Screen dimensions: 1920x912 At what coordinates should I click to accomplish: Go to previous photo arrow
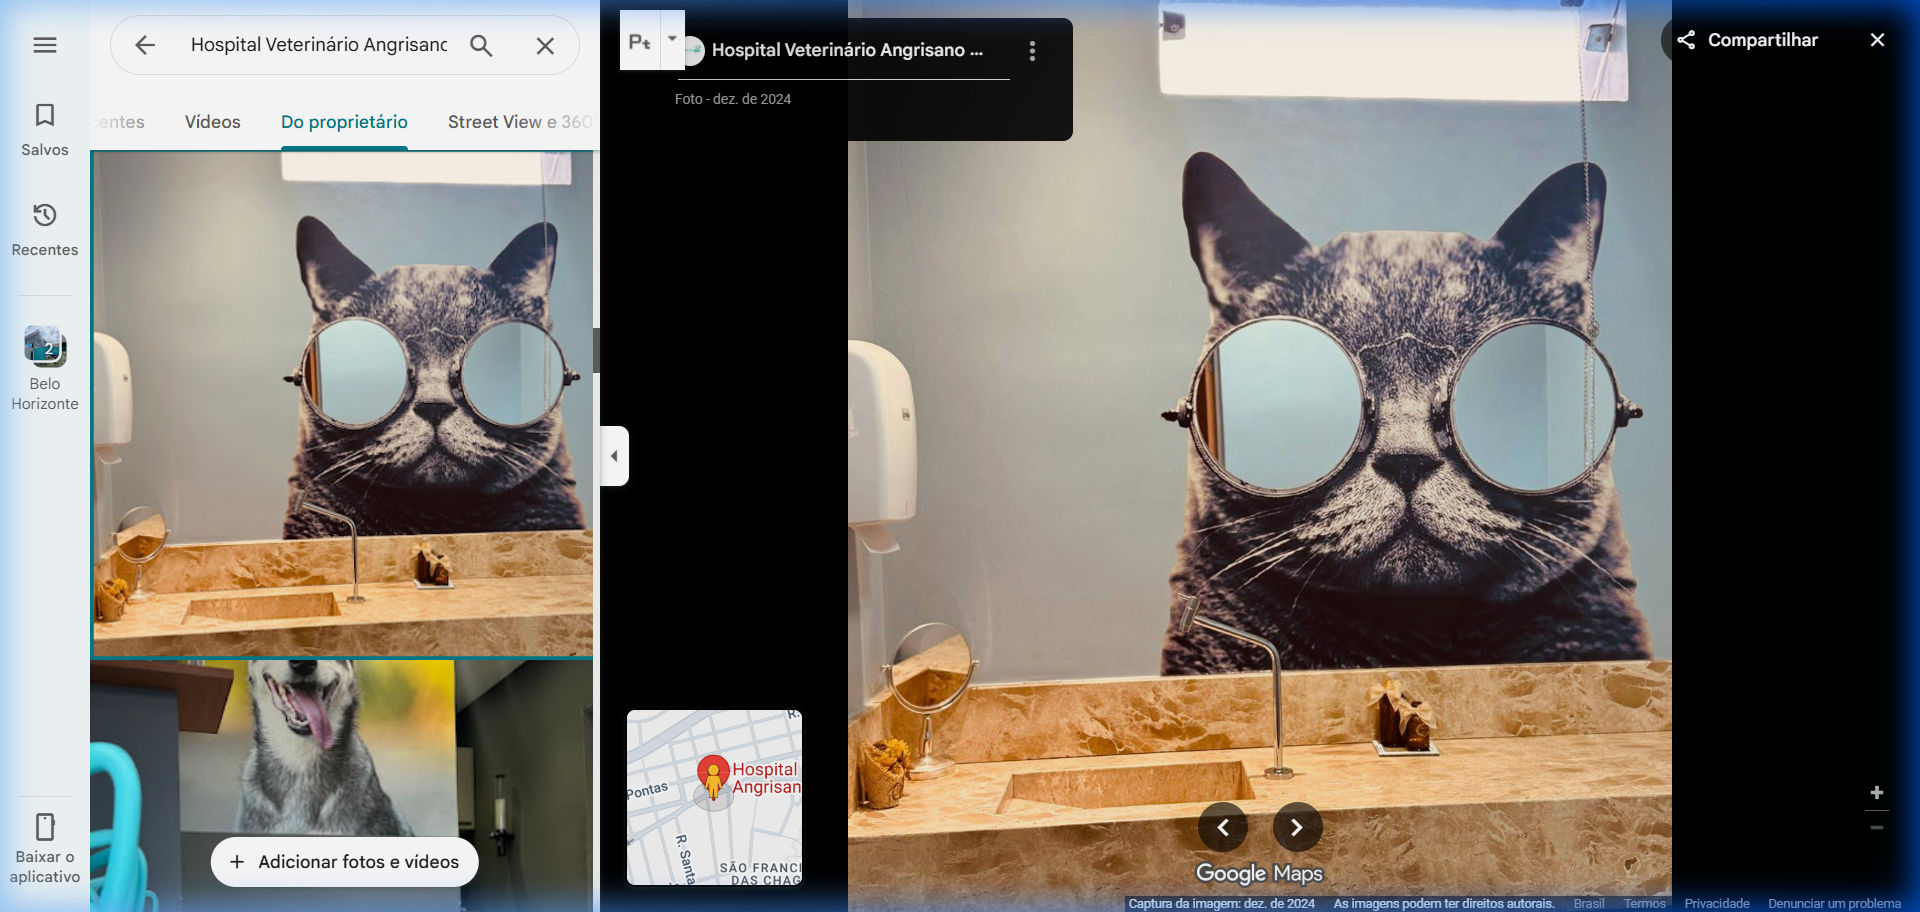(1223, 827)
